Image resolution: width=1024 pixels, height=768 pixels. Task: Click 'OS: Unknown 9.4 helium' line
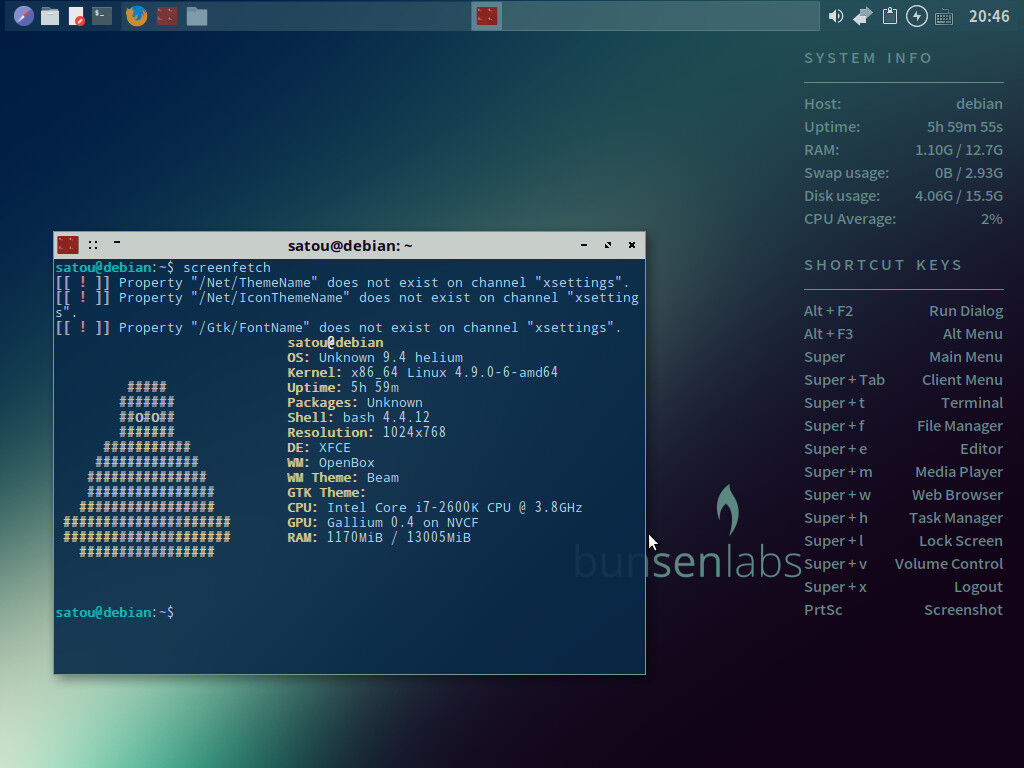375,357
